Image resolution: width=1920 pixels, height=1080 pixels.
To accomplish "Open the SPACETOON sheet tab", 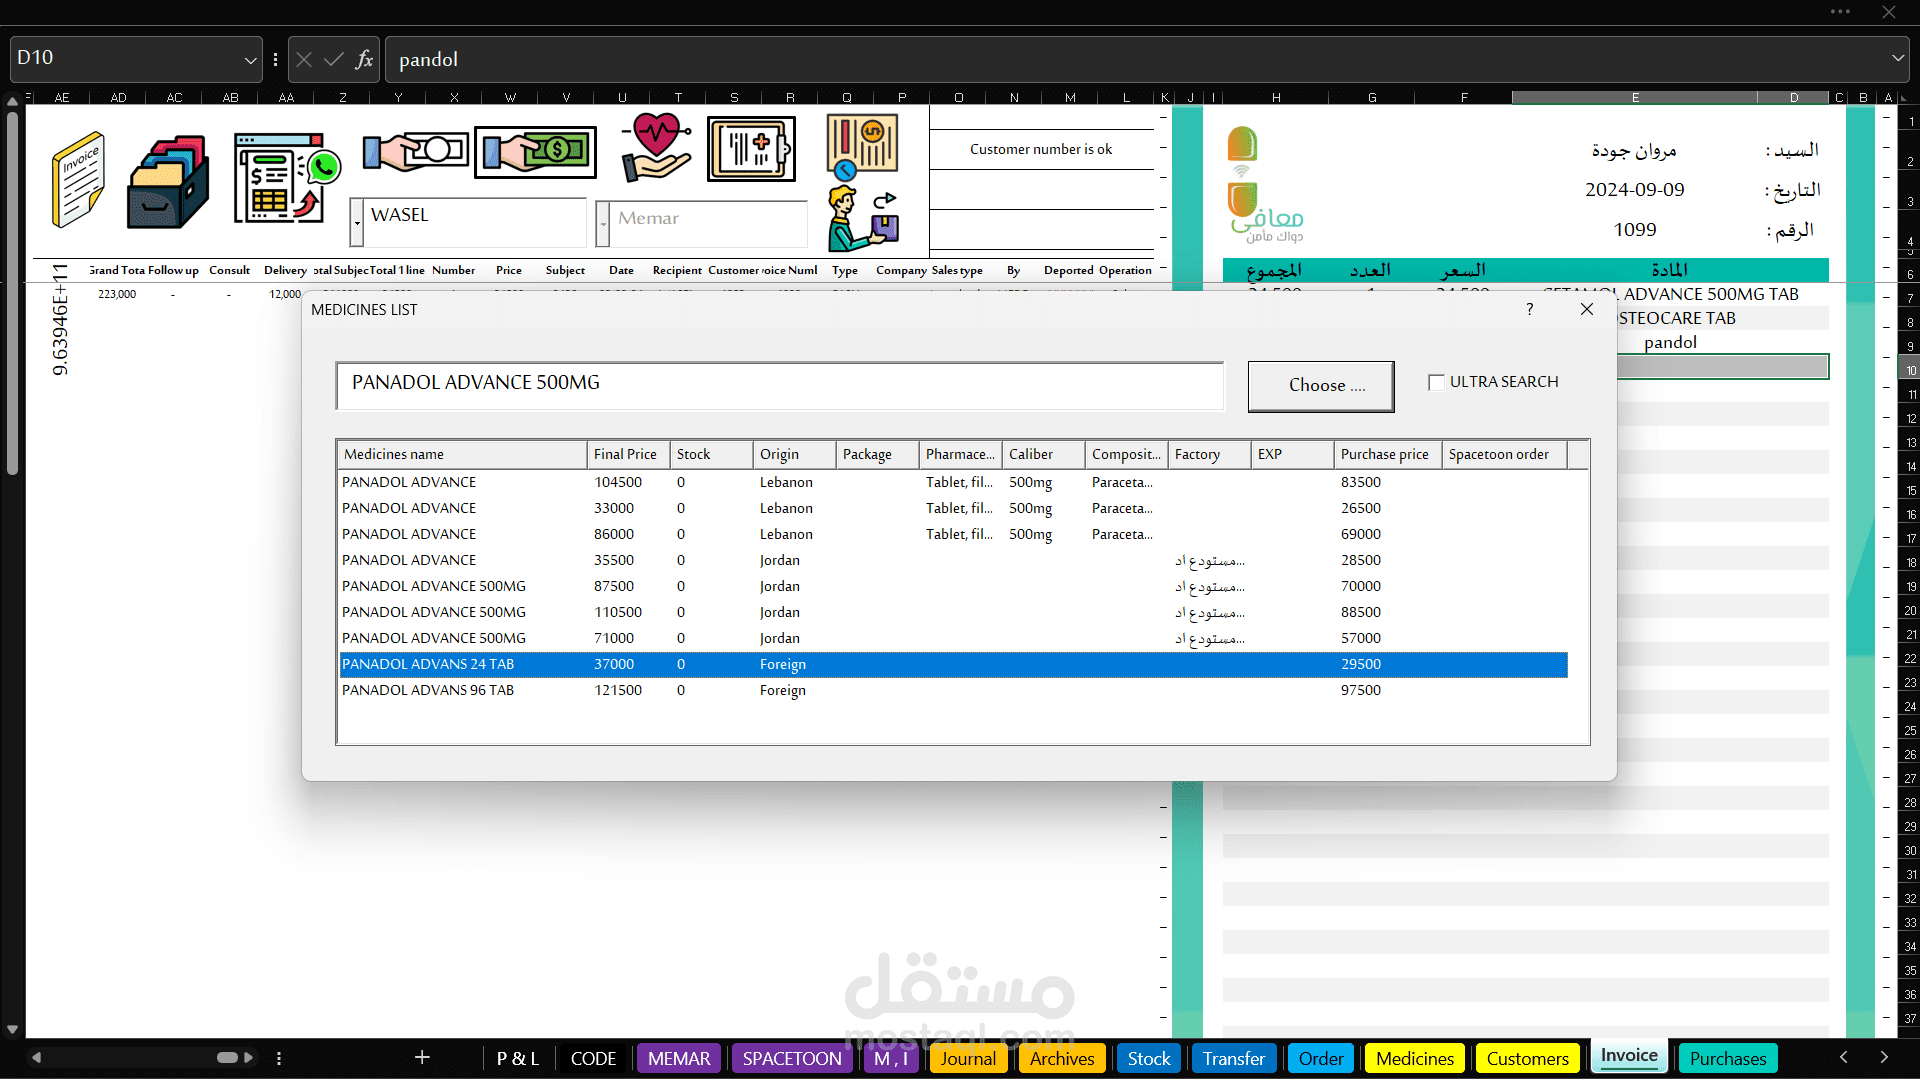I will coord(792,1059).
